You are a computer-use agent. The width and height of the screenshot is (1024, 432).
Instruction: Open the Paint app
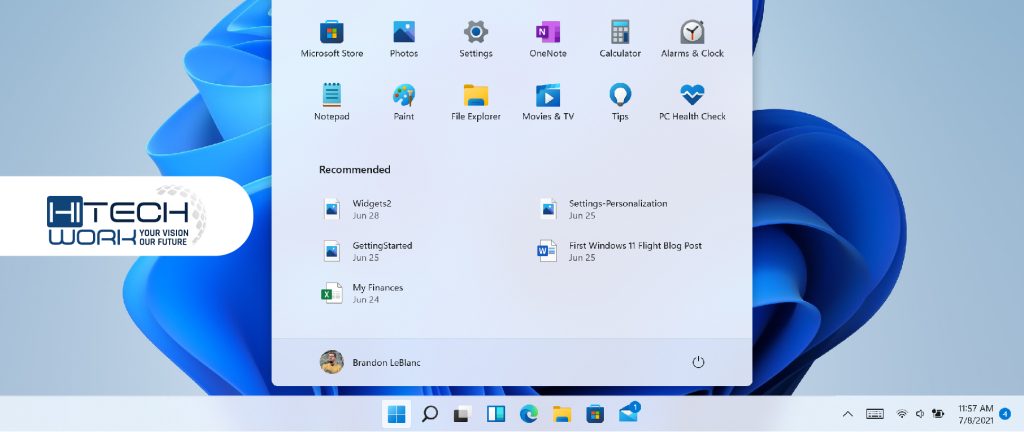pyautogui.click(x=404, y=102)
